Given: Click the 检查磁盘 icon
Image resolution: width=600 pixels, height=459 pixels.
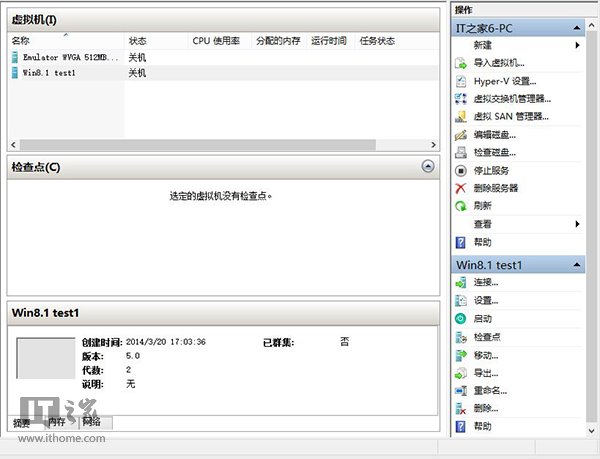Looking at the screenshot, I should pyautogui.click(x=461, y=152).
